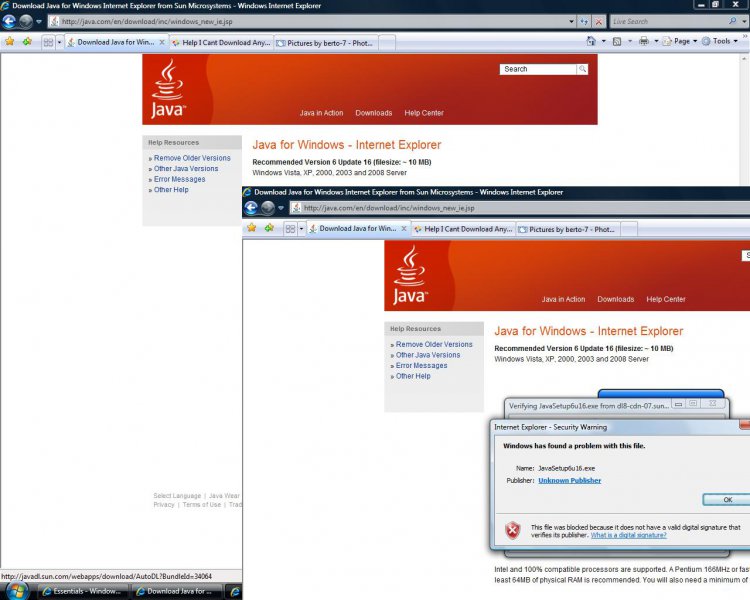Switch to 'Pictures by berto-7' tab in rear window
The height and width of the screenshot is (600, 750).
[x=326, y=43]
